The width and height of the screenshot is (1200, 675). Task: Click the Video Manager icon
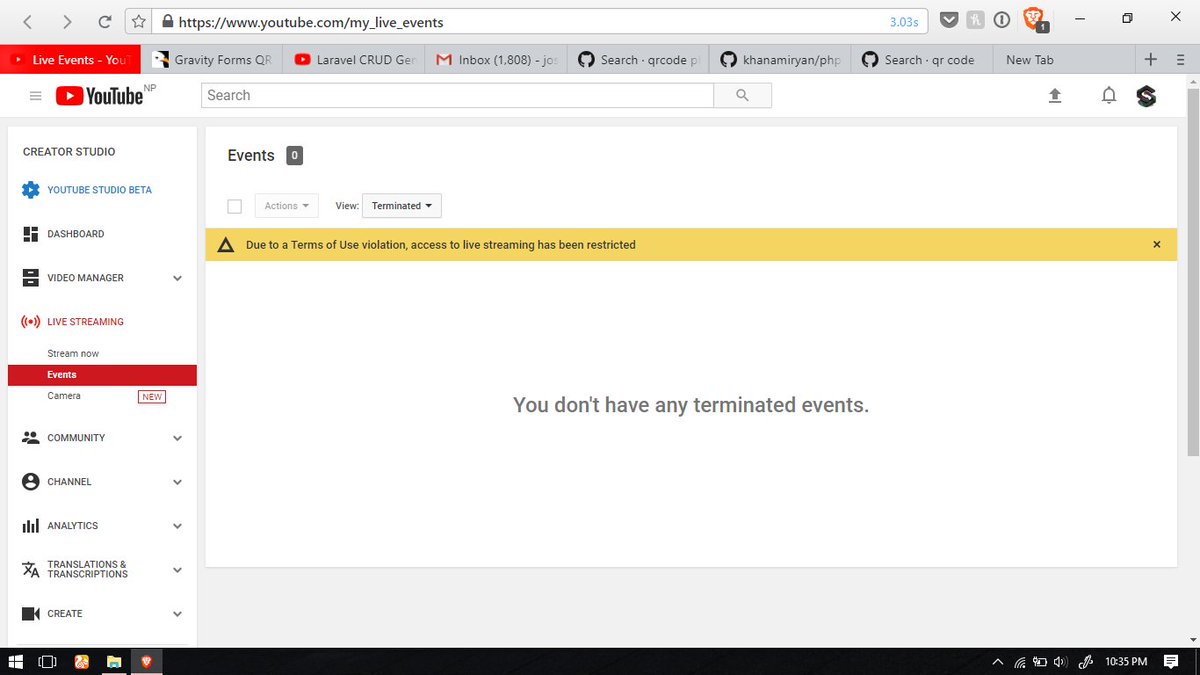tap(30, 278)
